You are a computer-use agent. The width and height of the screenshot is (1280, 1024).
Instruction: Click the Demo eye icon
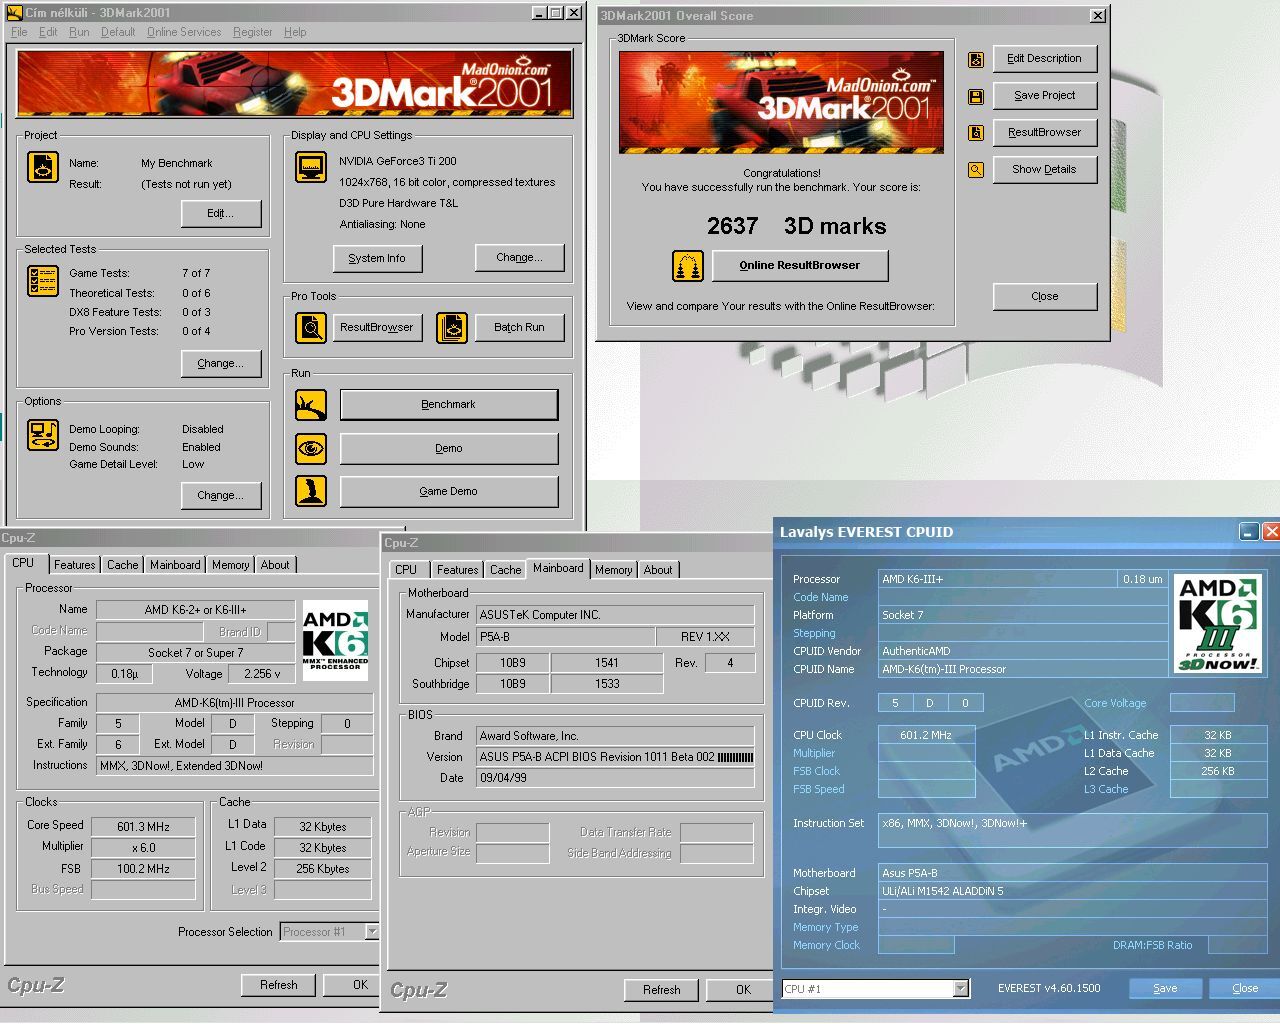click(x=311, y=448)
